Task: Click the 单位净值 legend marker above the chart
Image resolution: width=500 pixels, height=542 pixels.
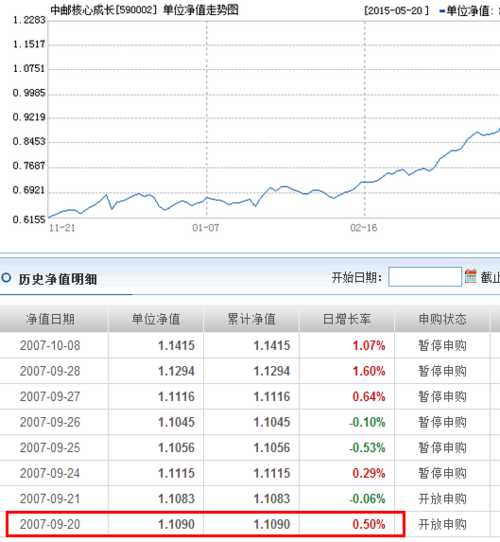Action: click(x=442, y=11)
